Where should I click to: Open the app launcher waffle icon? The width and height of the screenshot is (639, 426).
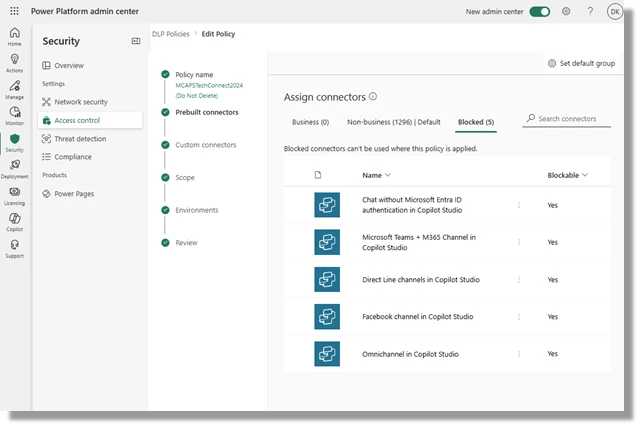[x=14, y=11]
